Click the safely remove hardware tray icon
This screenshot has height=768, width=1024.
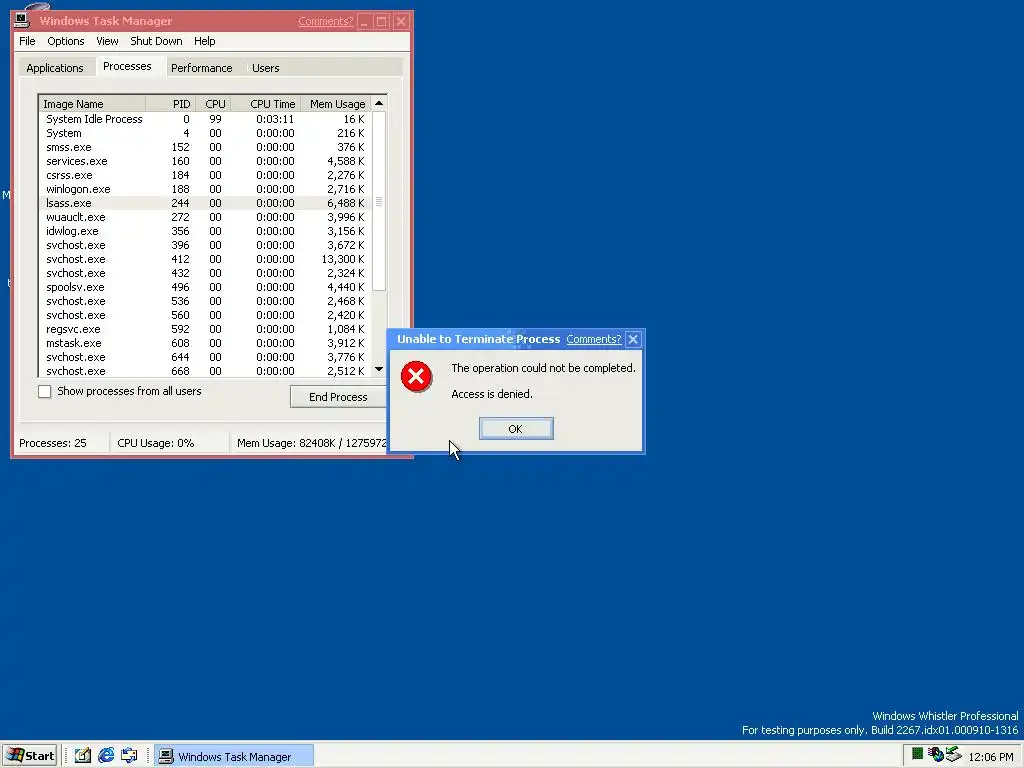(x=953, y=754)
